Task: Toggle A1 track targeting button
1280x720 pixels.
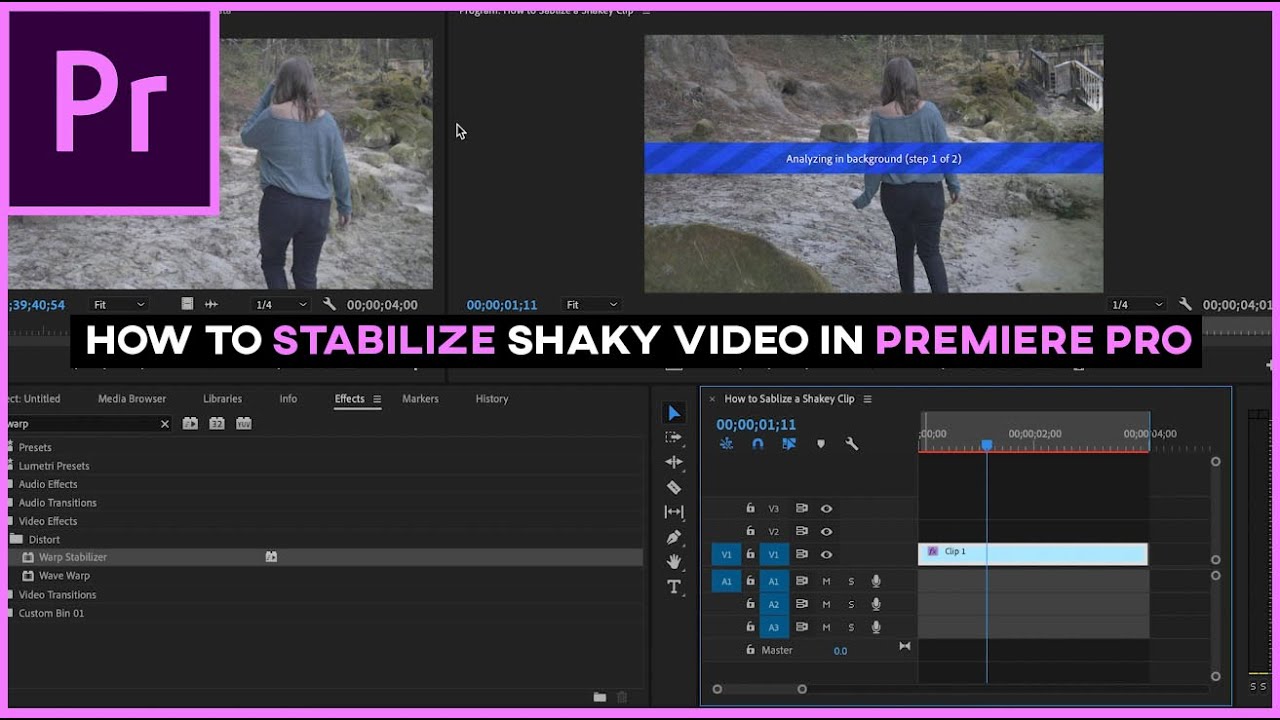Action: (773, 581)
